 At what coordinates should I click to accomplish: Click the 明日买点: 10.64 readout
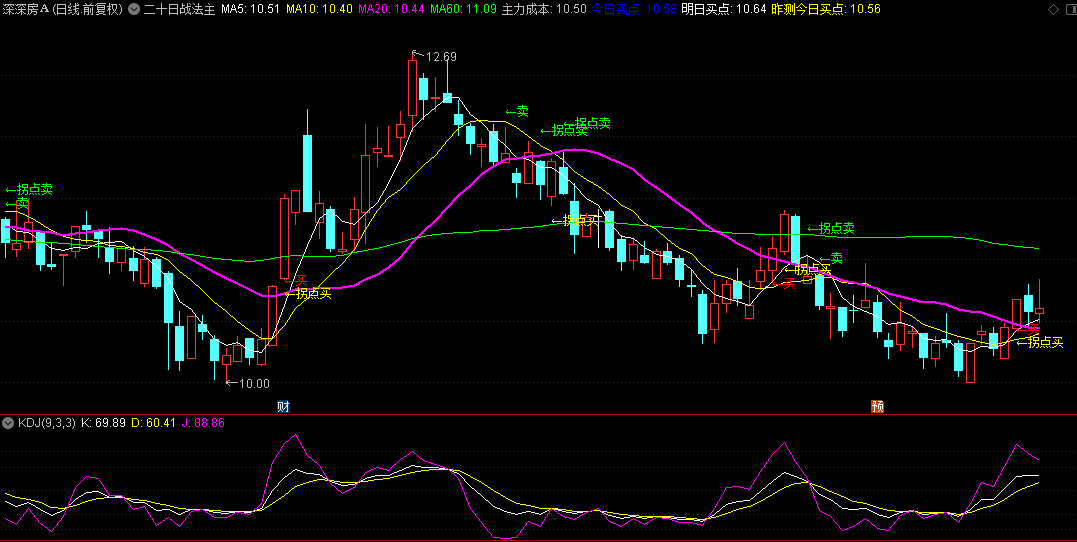pos(723,10)
